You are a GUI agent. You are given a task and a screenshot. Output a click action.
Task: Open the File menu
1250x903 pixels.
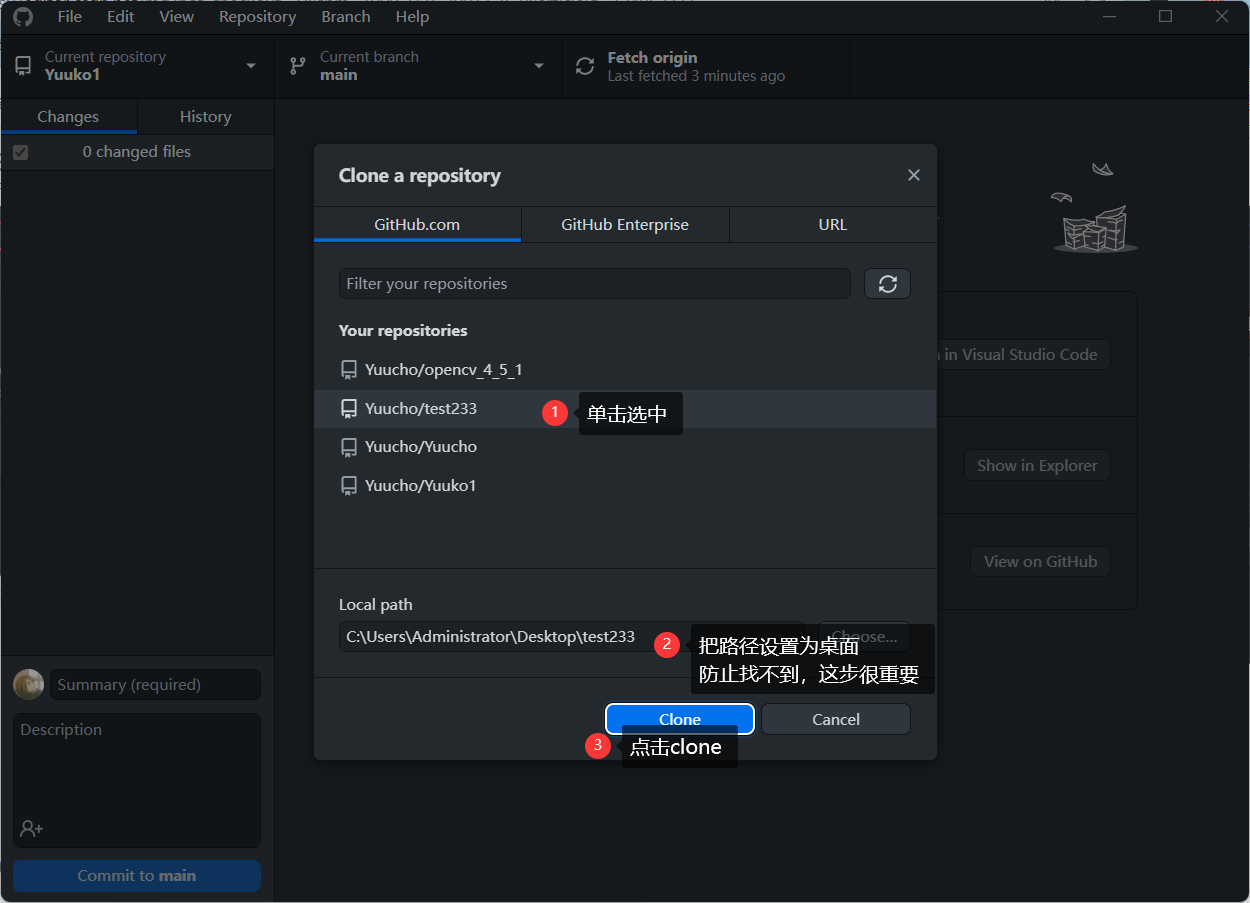click(x=70, y=16)
